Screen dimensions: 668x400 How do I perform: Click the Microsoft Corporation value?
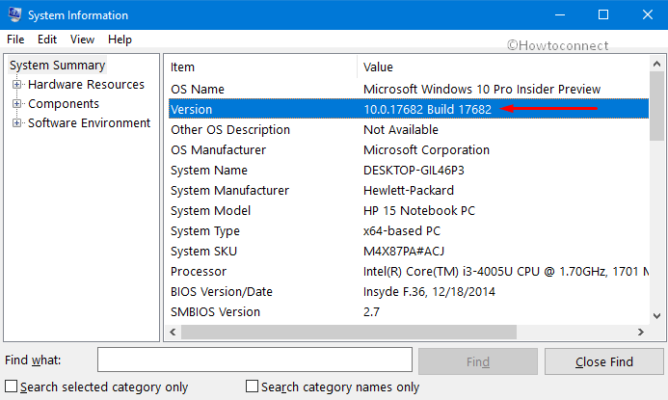click(x=426, y=150)
